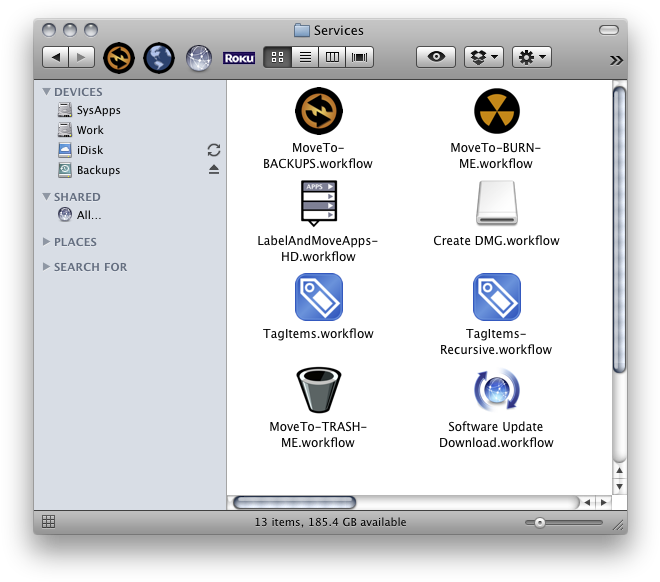Switch to list view mode
The image size is (660, 582).
(305, 58)
